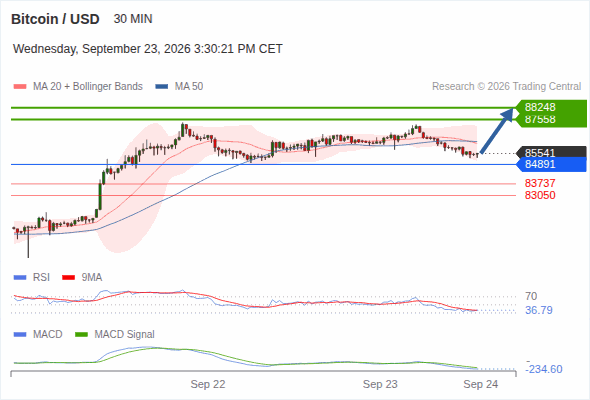
Task: Click the 84891 blue pivot price tag
Action: pyautogui.click(x=551, y=164)
